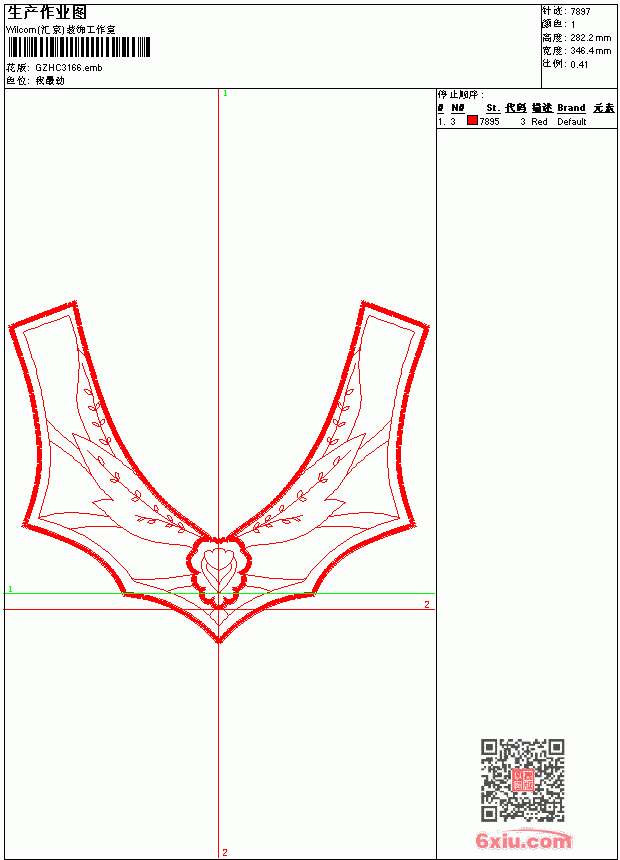The image size is (620, 860).
Task: Click the width value 346.4 mm
Action: (x=590, y=51)
